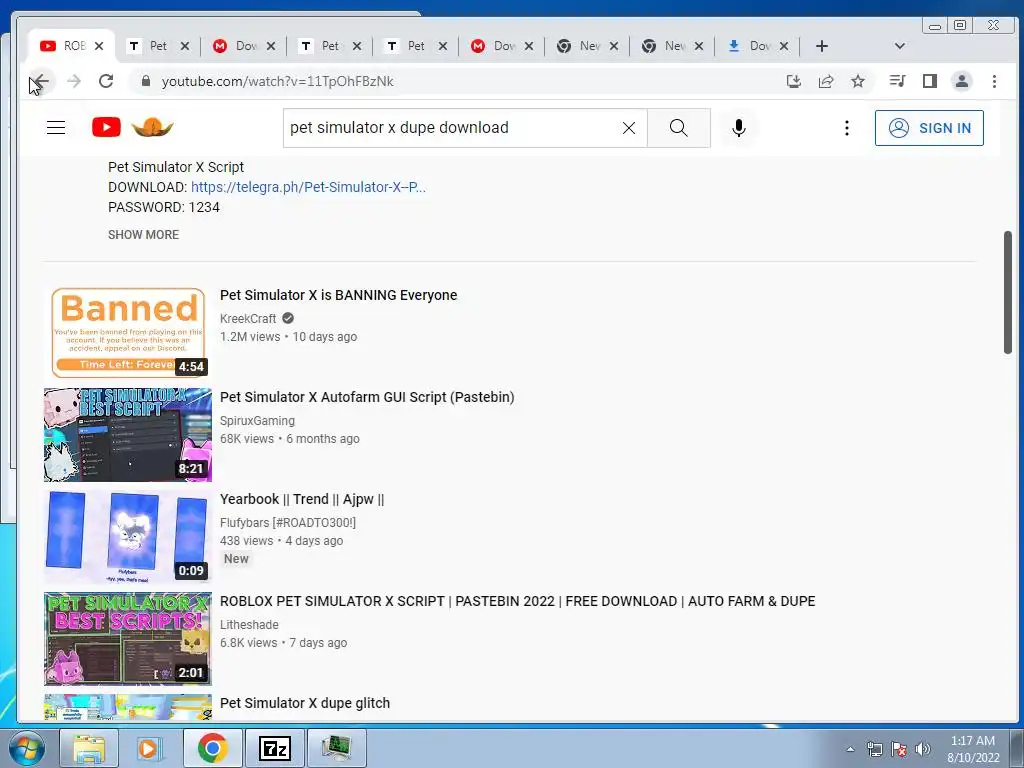Go back using the browser back arrow
The height and width of the screenshot is (768, 1024).
[40, 81]
